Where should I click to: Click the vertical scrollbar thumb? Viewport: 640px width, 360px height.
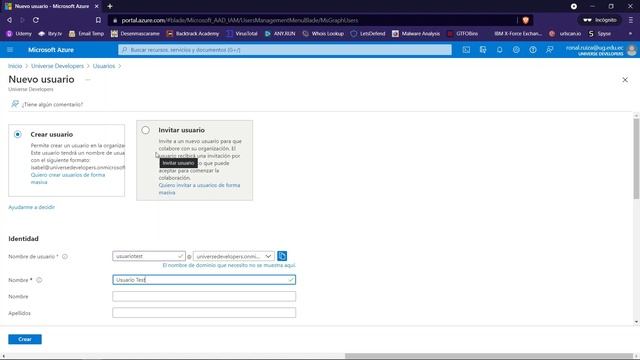click(636, 159)
